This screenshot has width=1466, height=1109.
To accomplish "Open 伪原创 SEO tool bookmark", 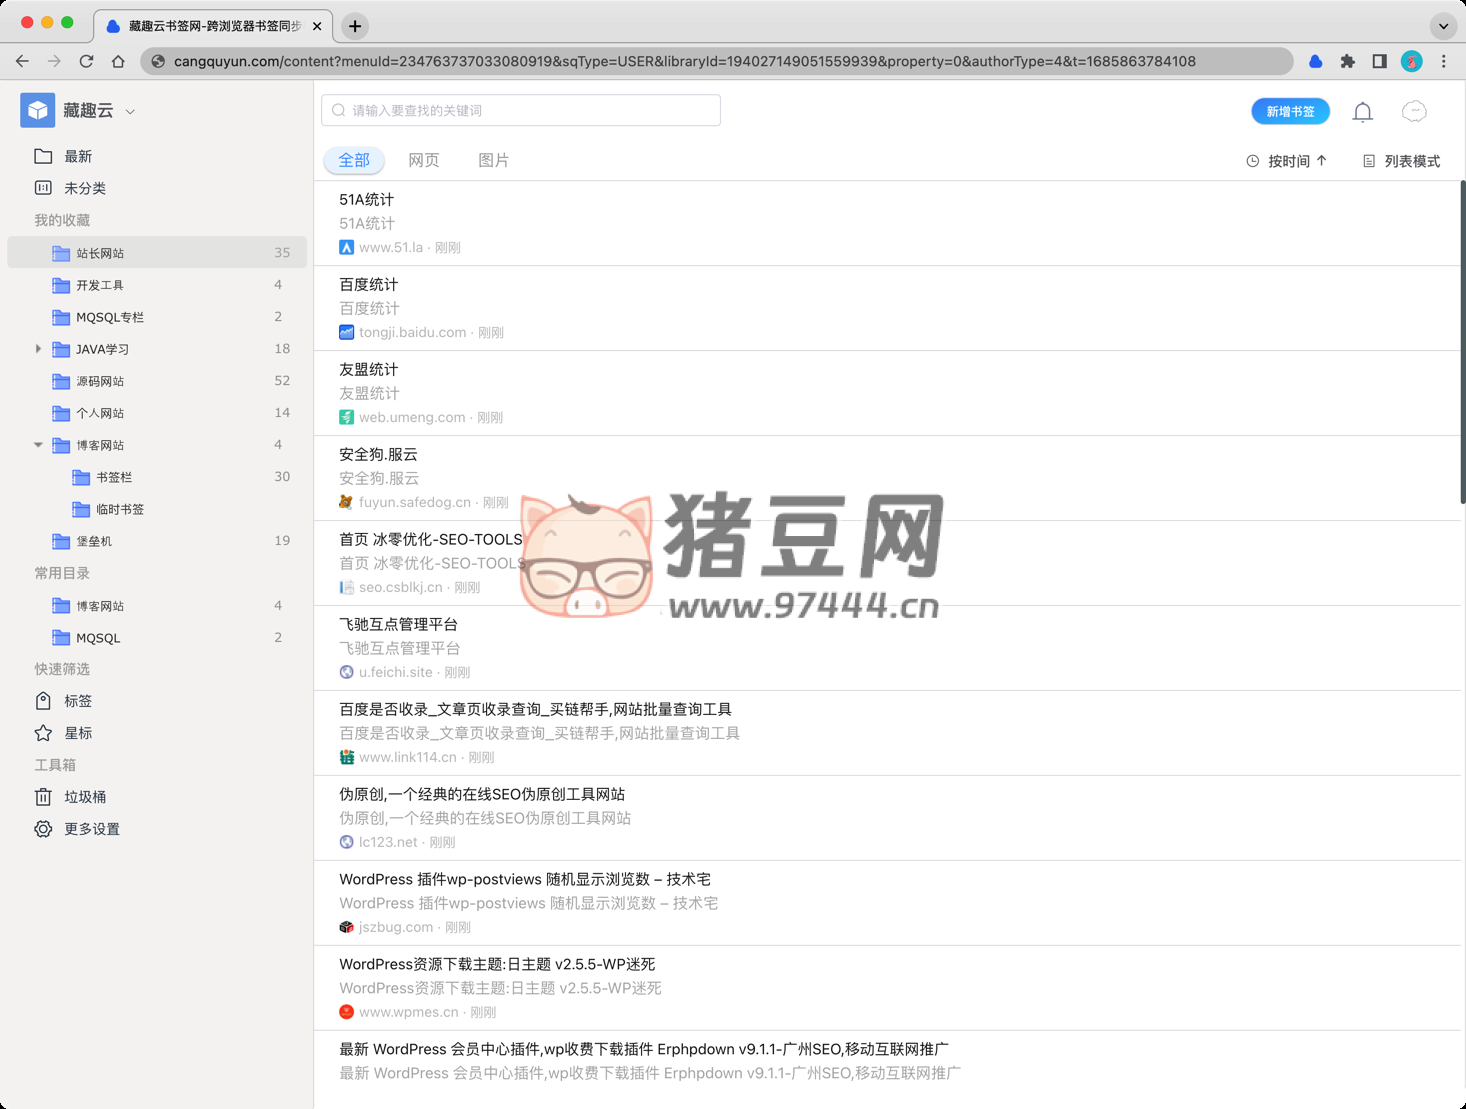I will point(482,795).
